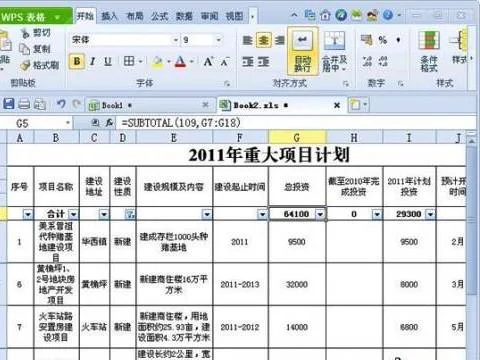Screen dimensions: 480x360
Task: Open the number group dialog launcher
Action: [401, 83]
